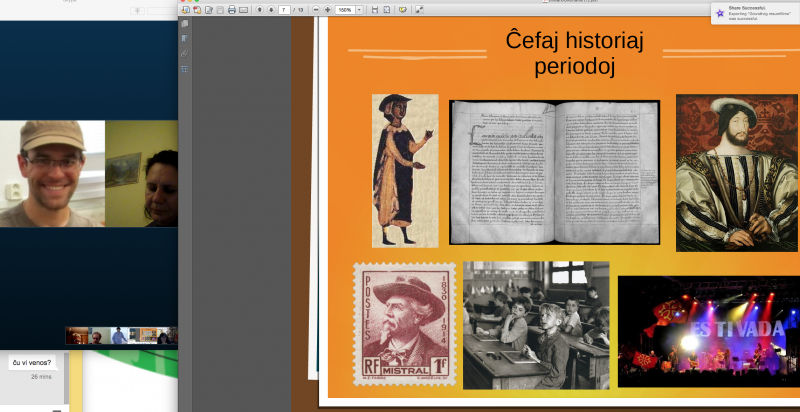Open the page thumbnails side panel
Image resolution: width=800 pixels, height=412 pixels.
185,22
